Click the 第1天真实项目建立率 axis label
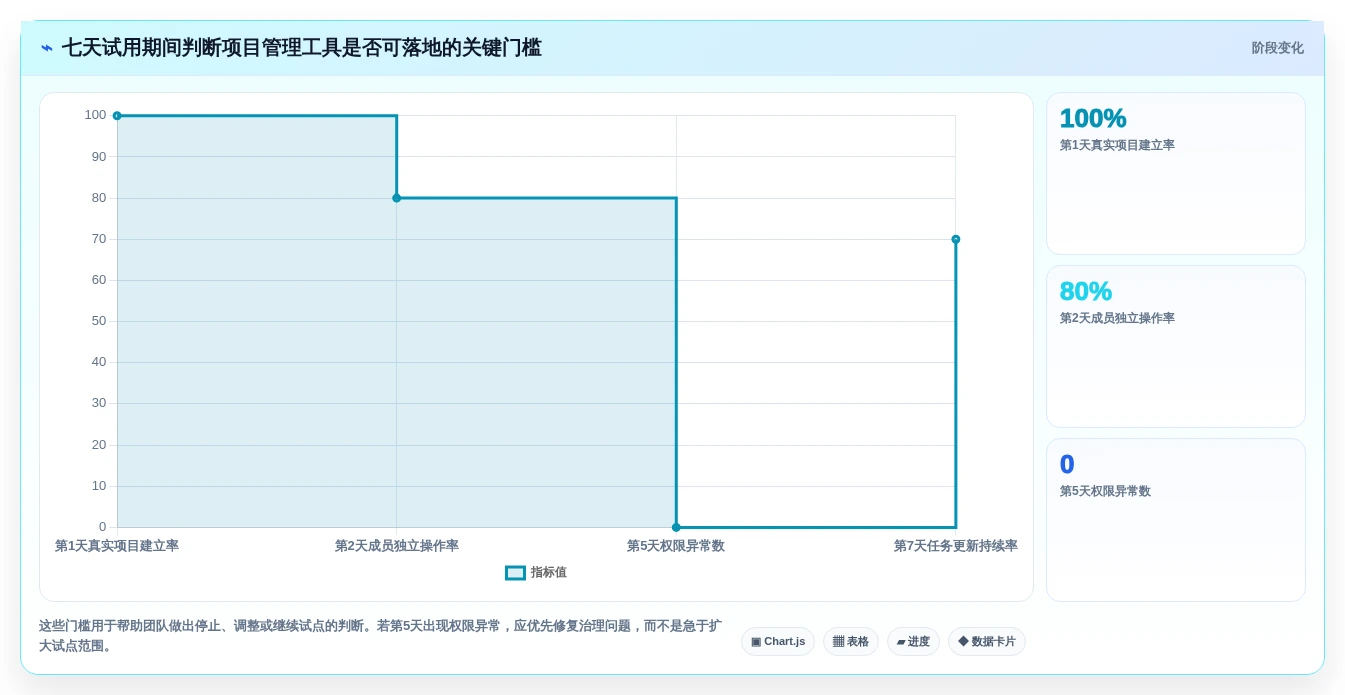This screenshot has width=1345, height=695. coord(117,546)
